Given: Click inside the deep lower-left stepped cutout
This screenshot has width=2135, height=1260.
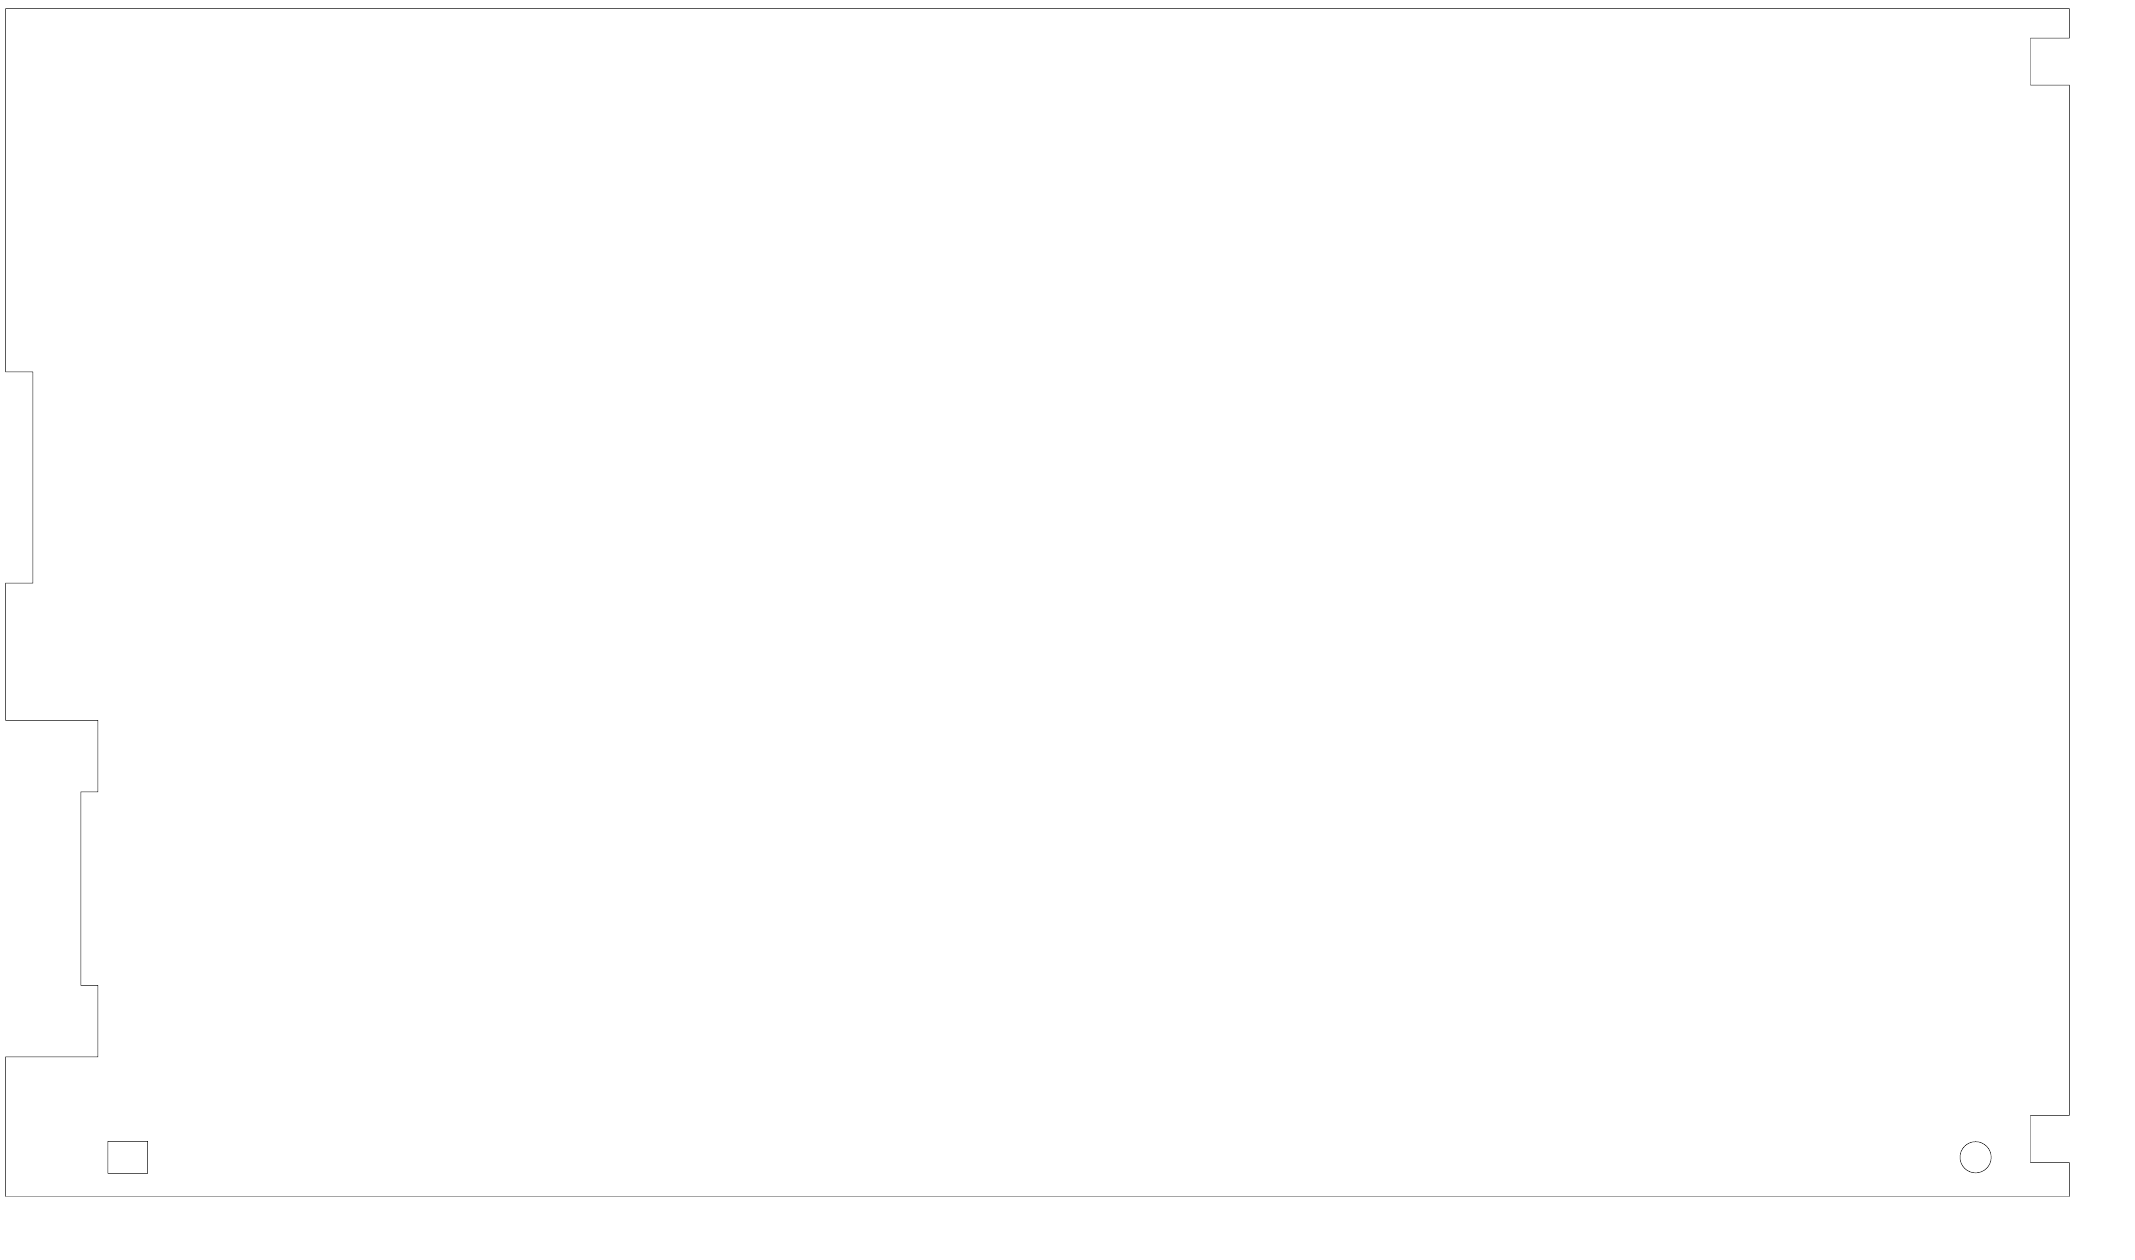Looking at the screenshot, I should [51, 888].
